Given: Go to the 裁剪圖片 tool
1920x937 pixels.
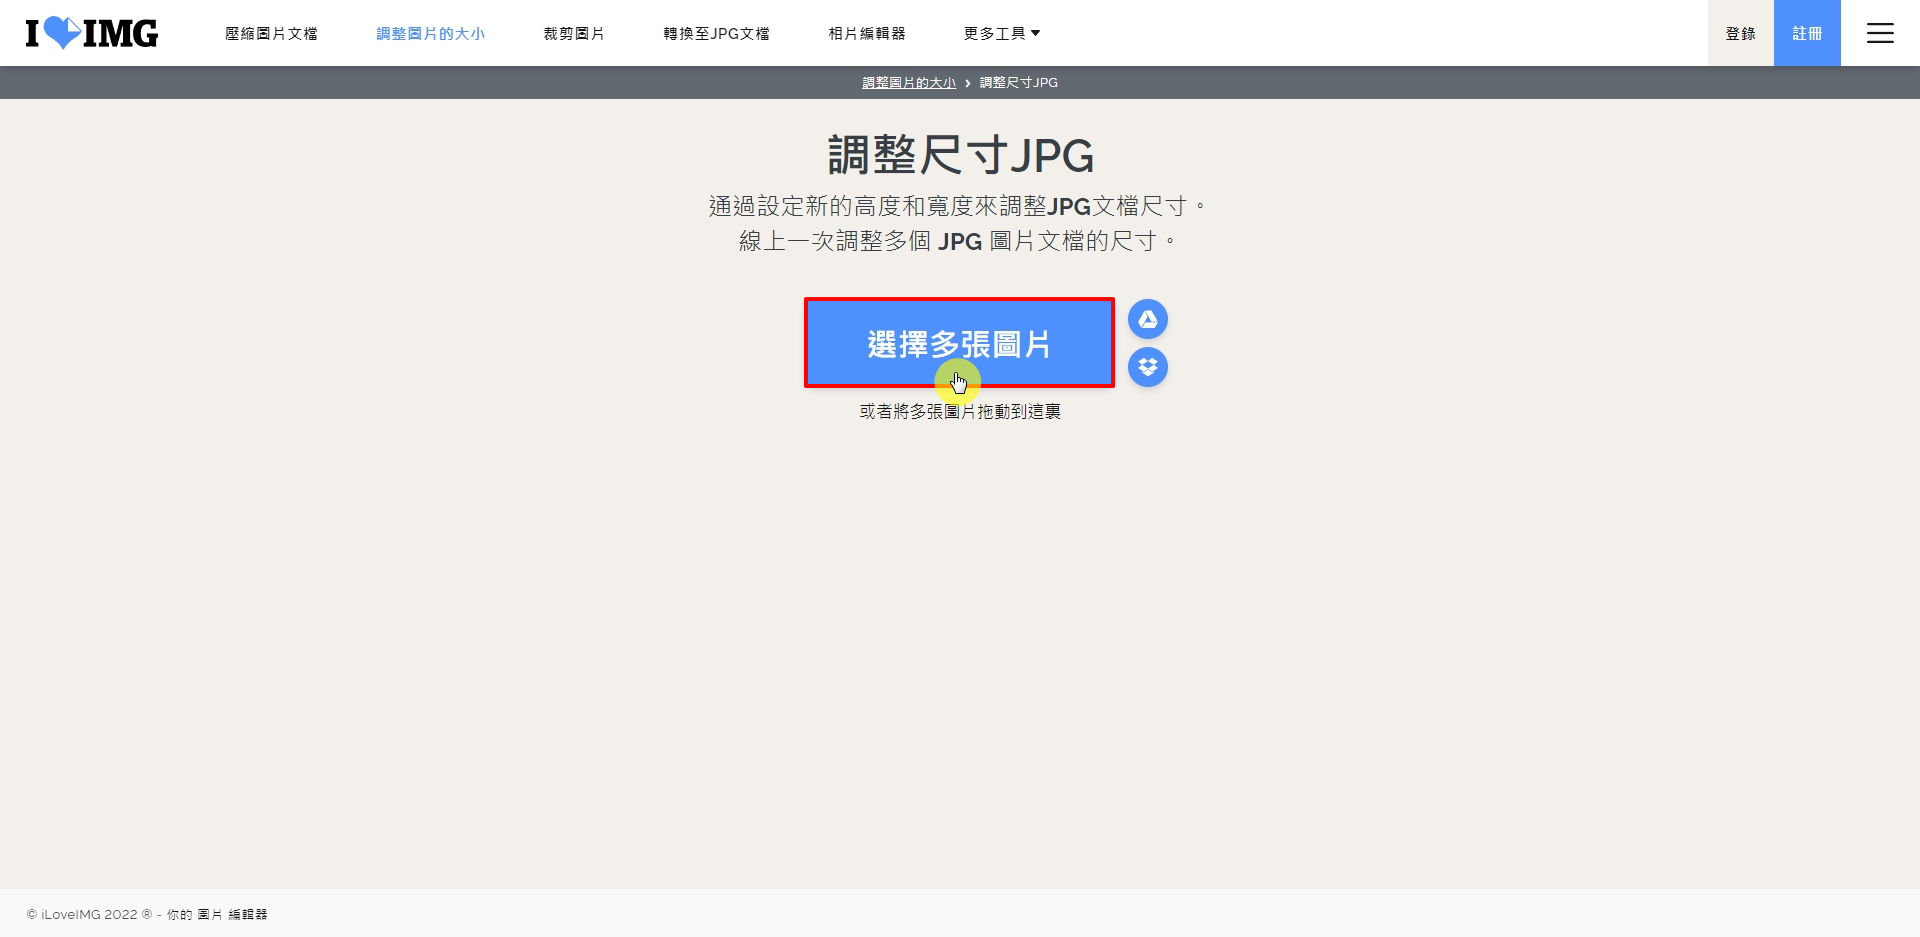Looking at the screenshot, I should click(574, 33).
